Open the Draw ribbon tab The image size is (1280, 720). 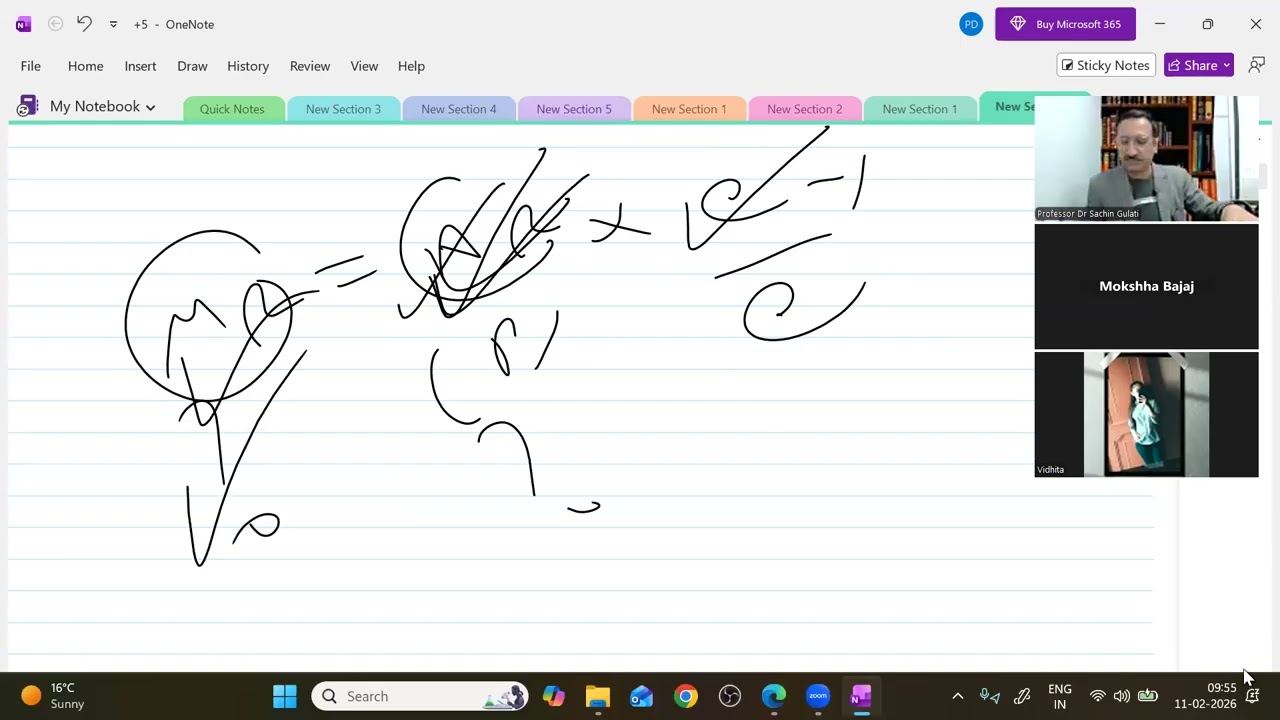point(192,66)
